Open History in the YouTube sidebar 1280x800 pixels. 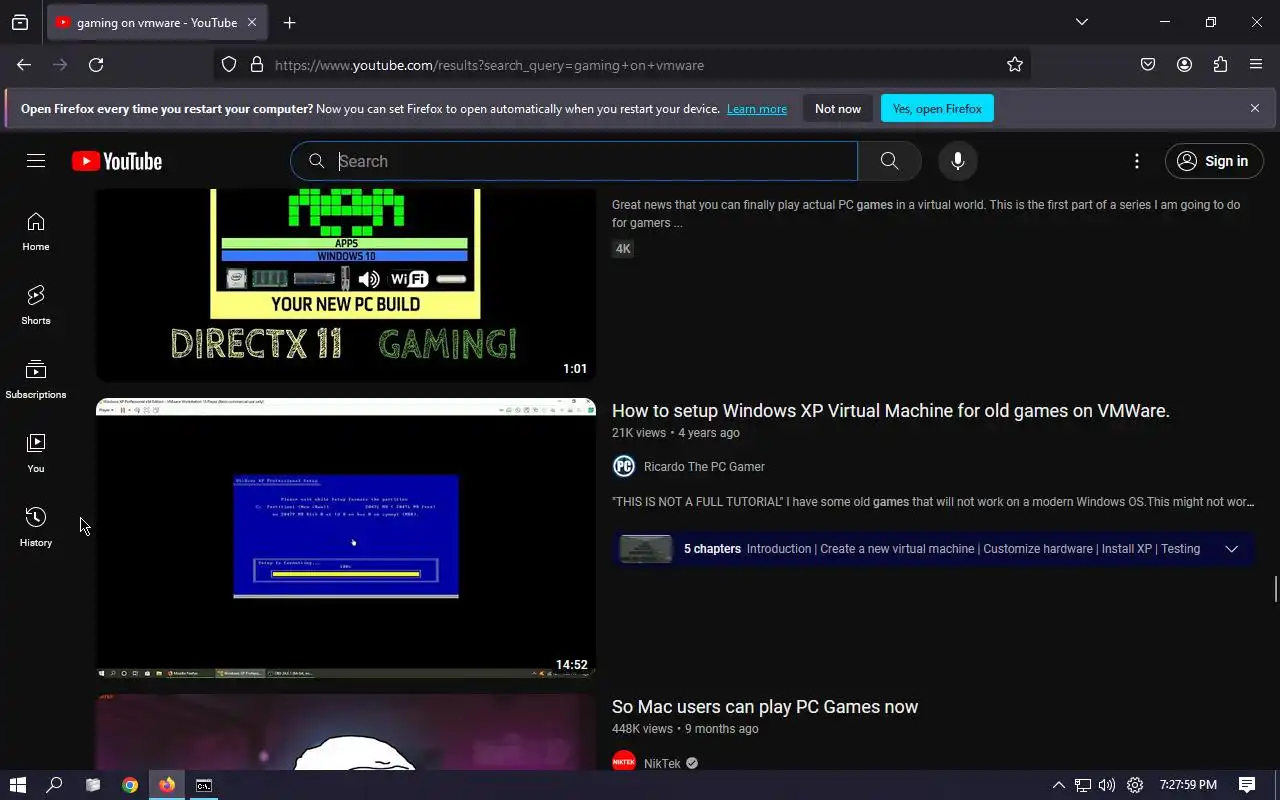[x=36, y=527]
